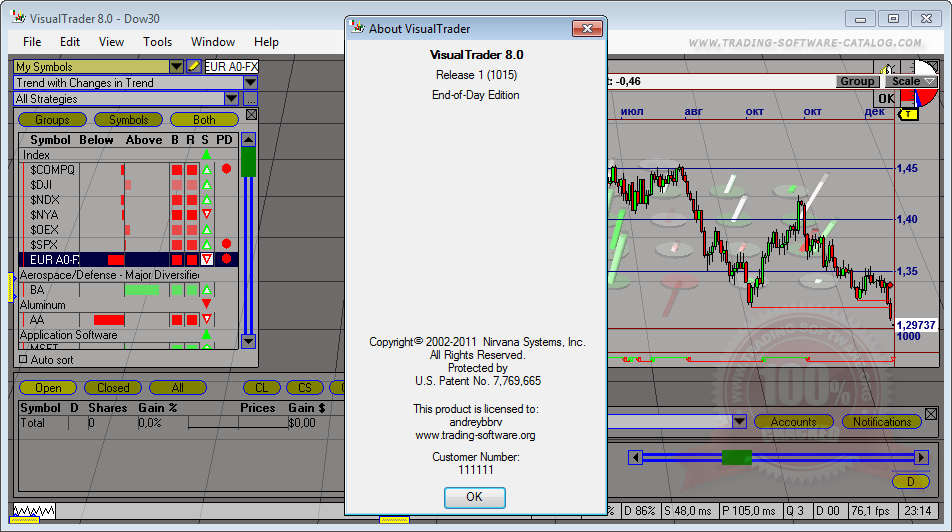
Task: Expand the Trend with Changes in Trend dropdown
Action: pyautogui.click(x=250, y=83)
